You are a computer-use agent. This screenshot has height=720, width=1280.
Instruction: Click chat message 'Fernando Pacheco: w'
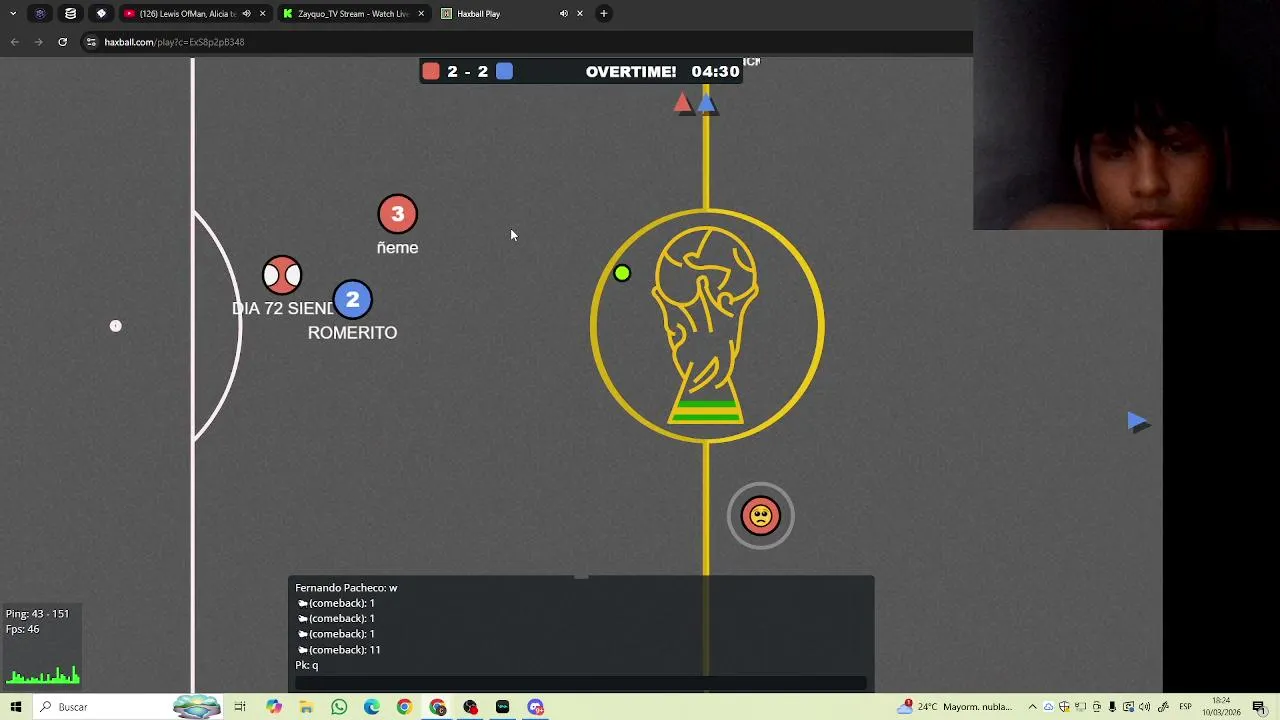click(x=346, y=588)
